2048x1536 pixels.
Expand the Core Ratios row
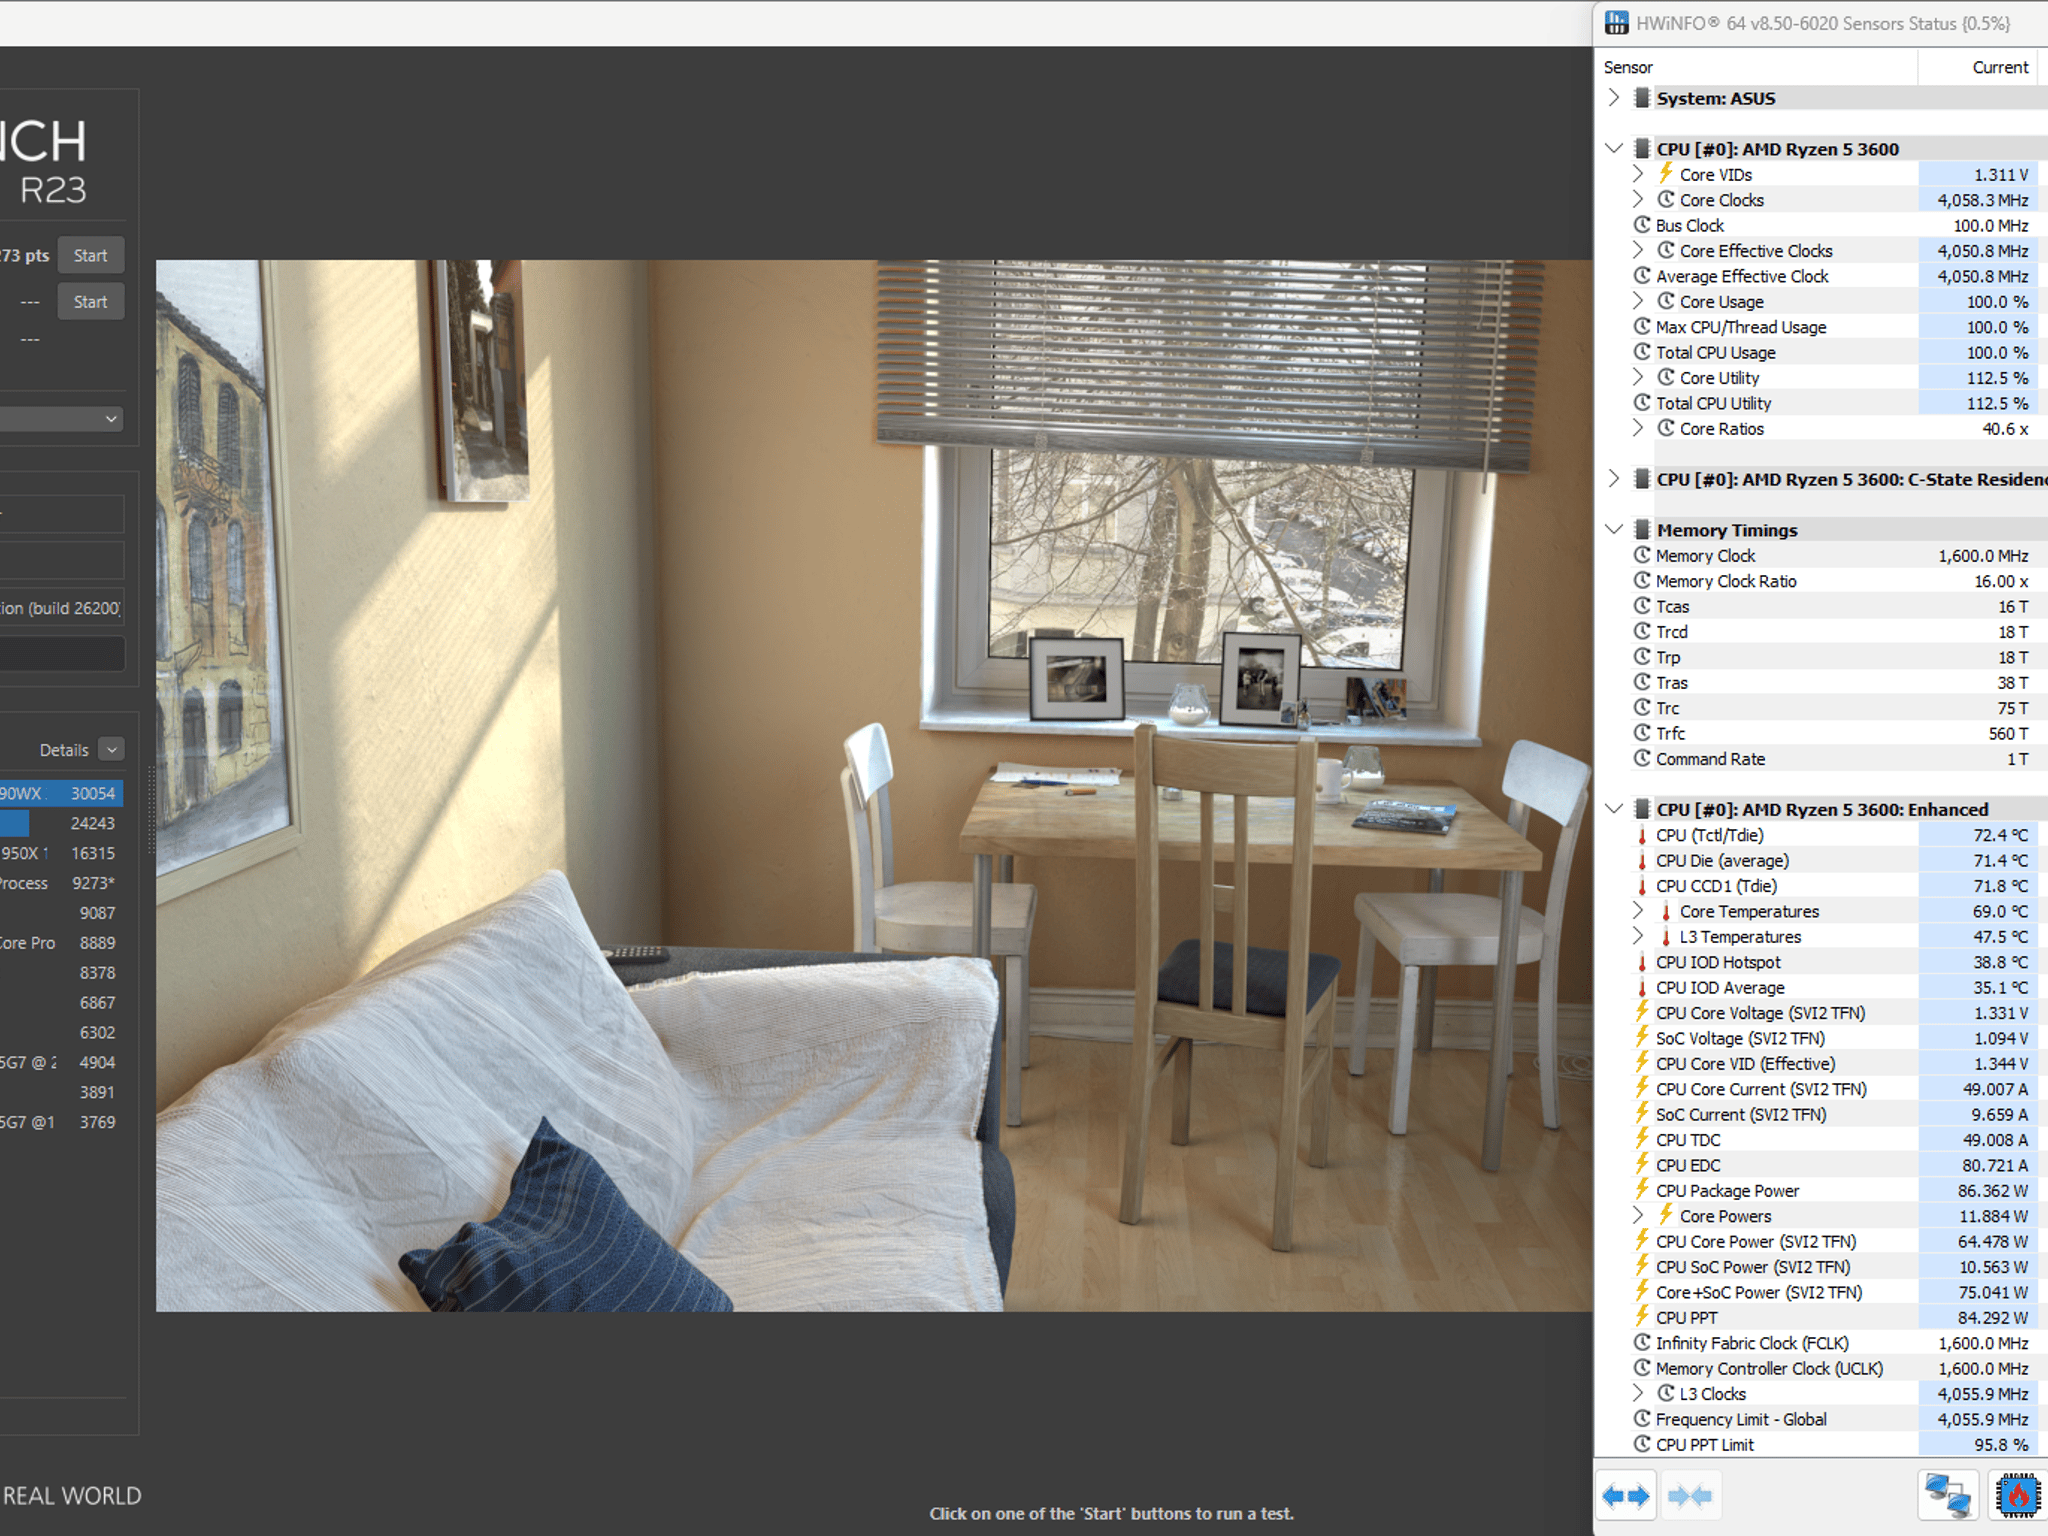point(1637,428)
